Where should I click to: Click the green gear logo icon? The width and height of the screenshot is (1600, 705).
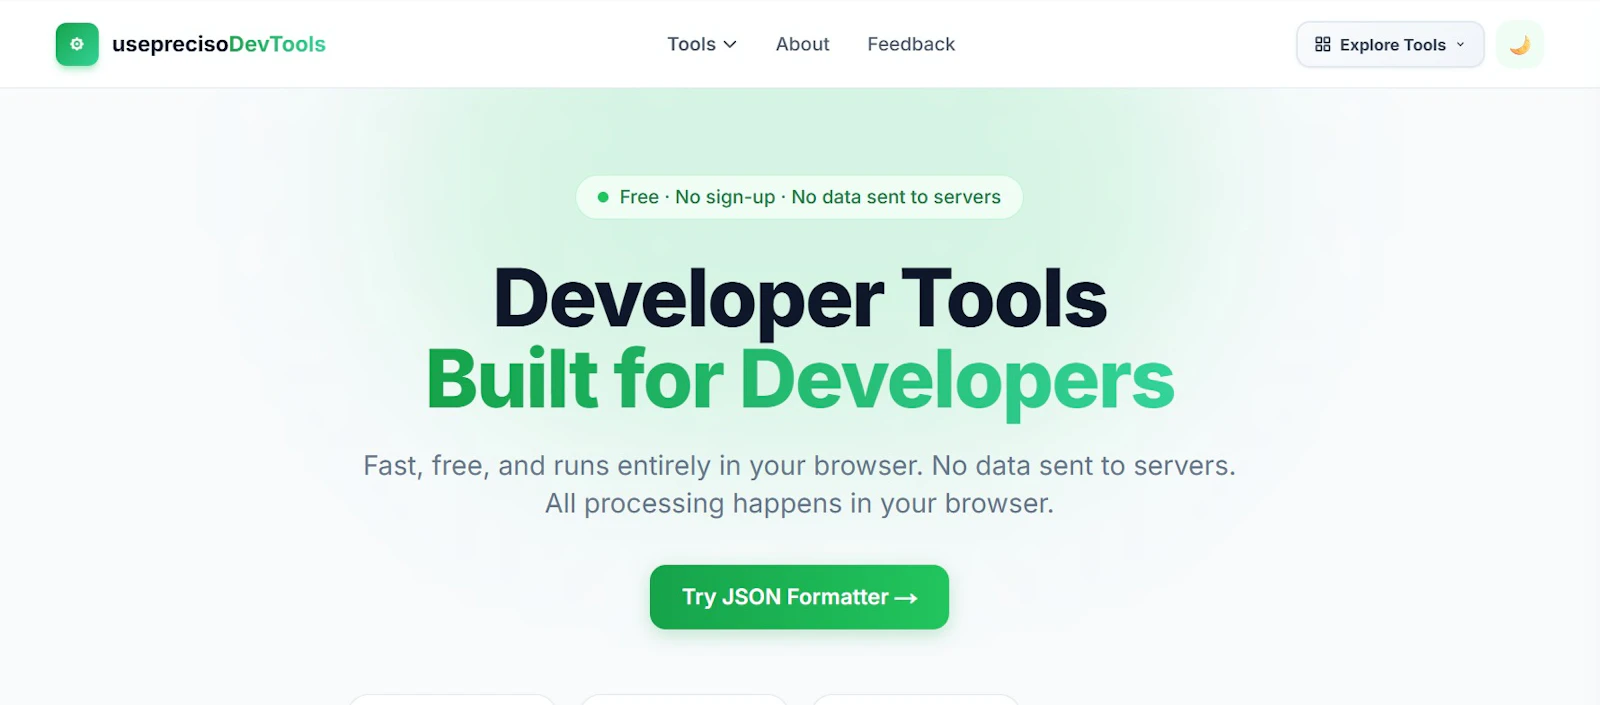77,44
